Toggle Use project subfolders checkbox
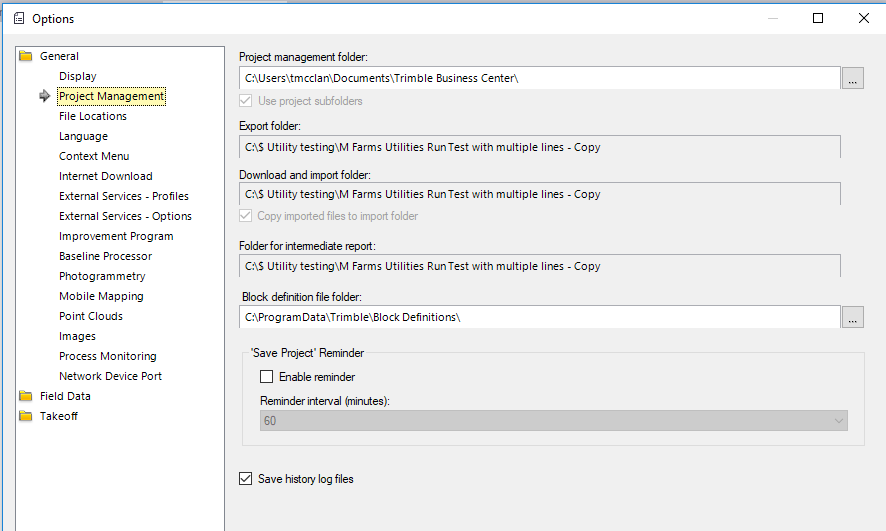The height and width of the screenshot is (531, 886). coord(246,101)
